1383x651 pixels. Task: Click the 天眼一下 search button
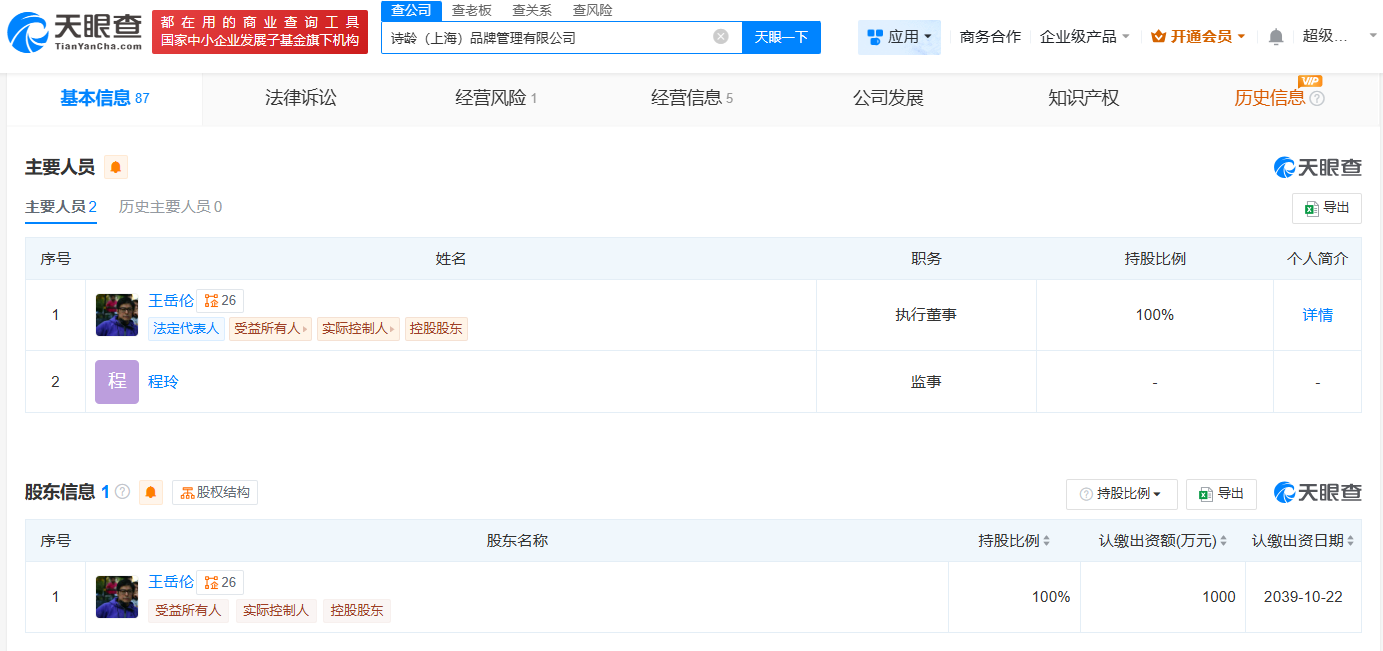[x=781, y=37]
